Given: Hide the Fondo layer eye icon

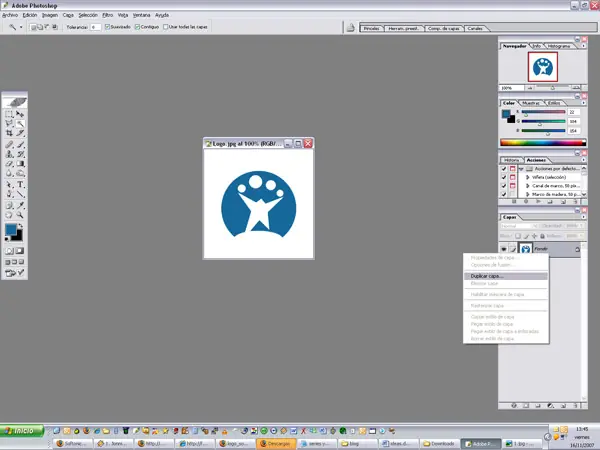Looking at the screenshot, I should point(504,249).
